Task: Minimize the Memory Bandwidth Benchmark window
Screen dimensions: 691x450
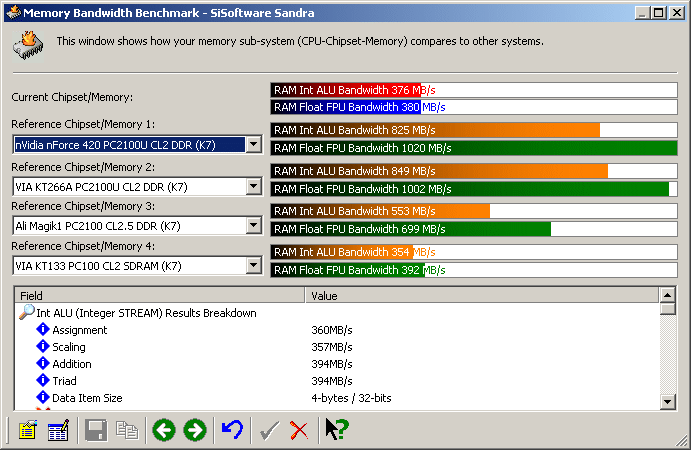Action: [x=643, y=12]
